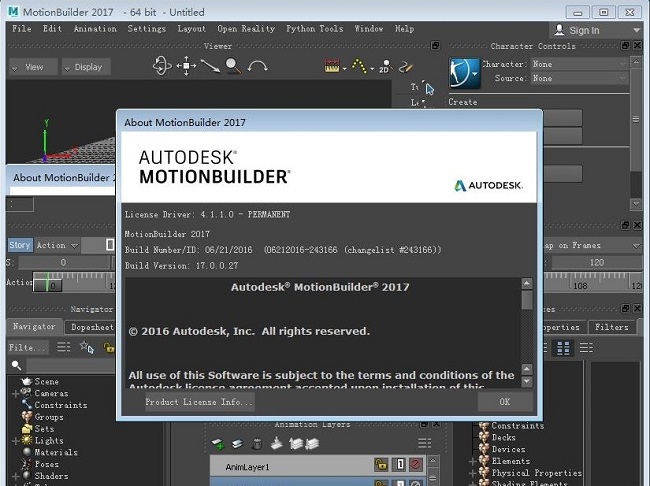Click the star cursor icon in Navigator
Image resolution: width=650 pixels, height=486 pixels.
pos(87,347)
